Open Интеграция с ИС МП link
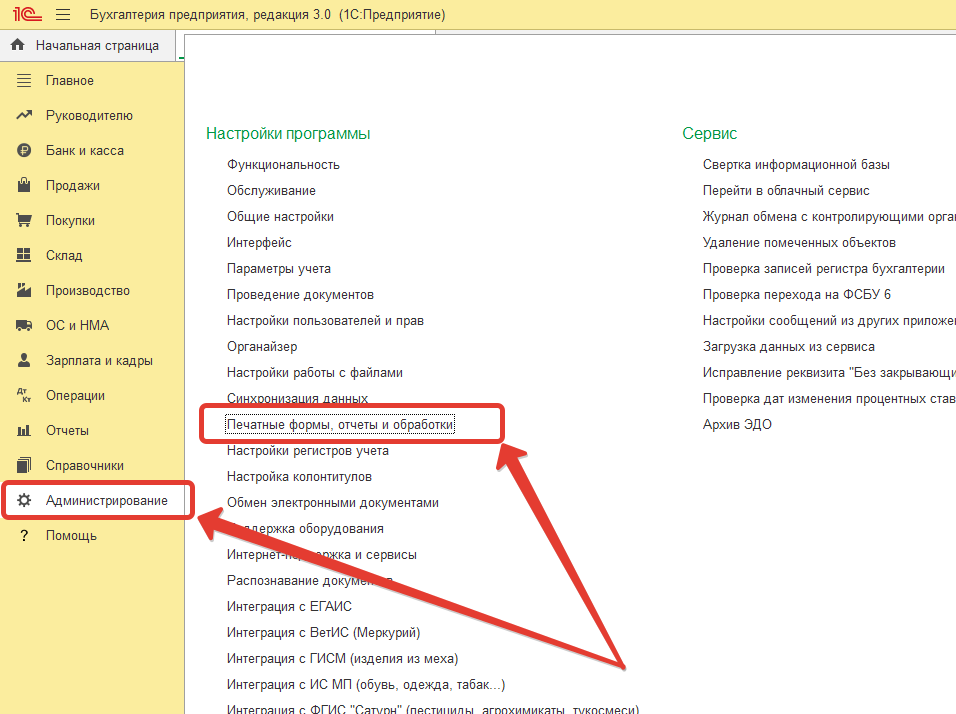The image size is (956, 714). pyautogui.click(x=366, y=685)
